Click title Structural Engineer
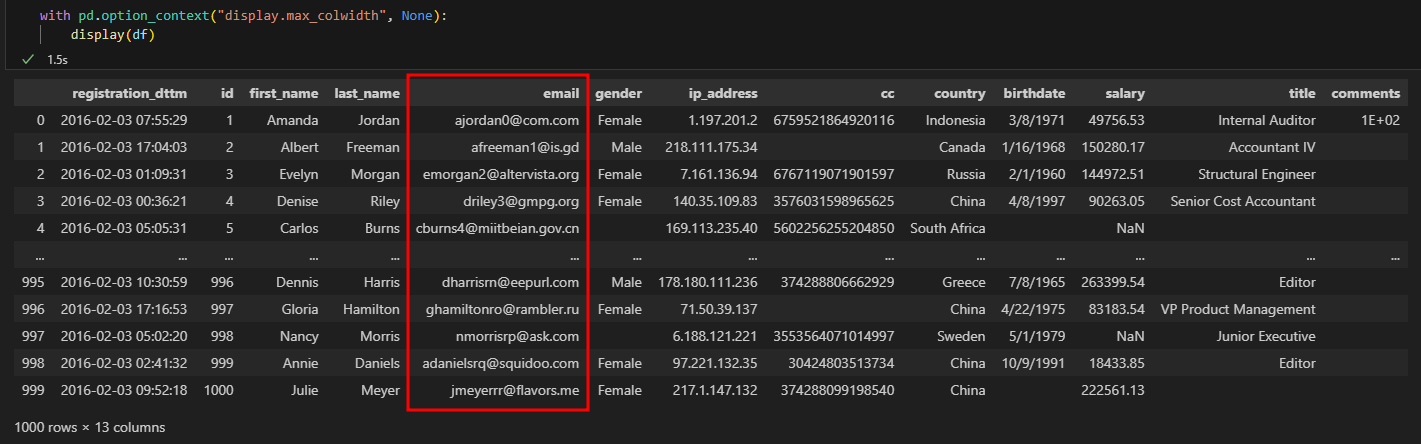This screenshot has width=1421, height=444. (x=1257, y=174)
